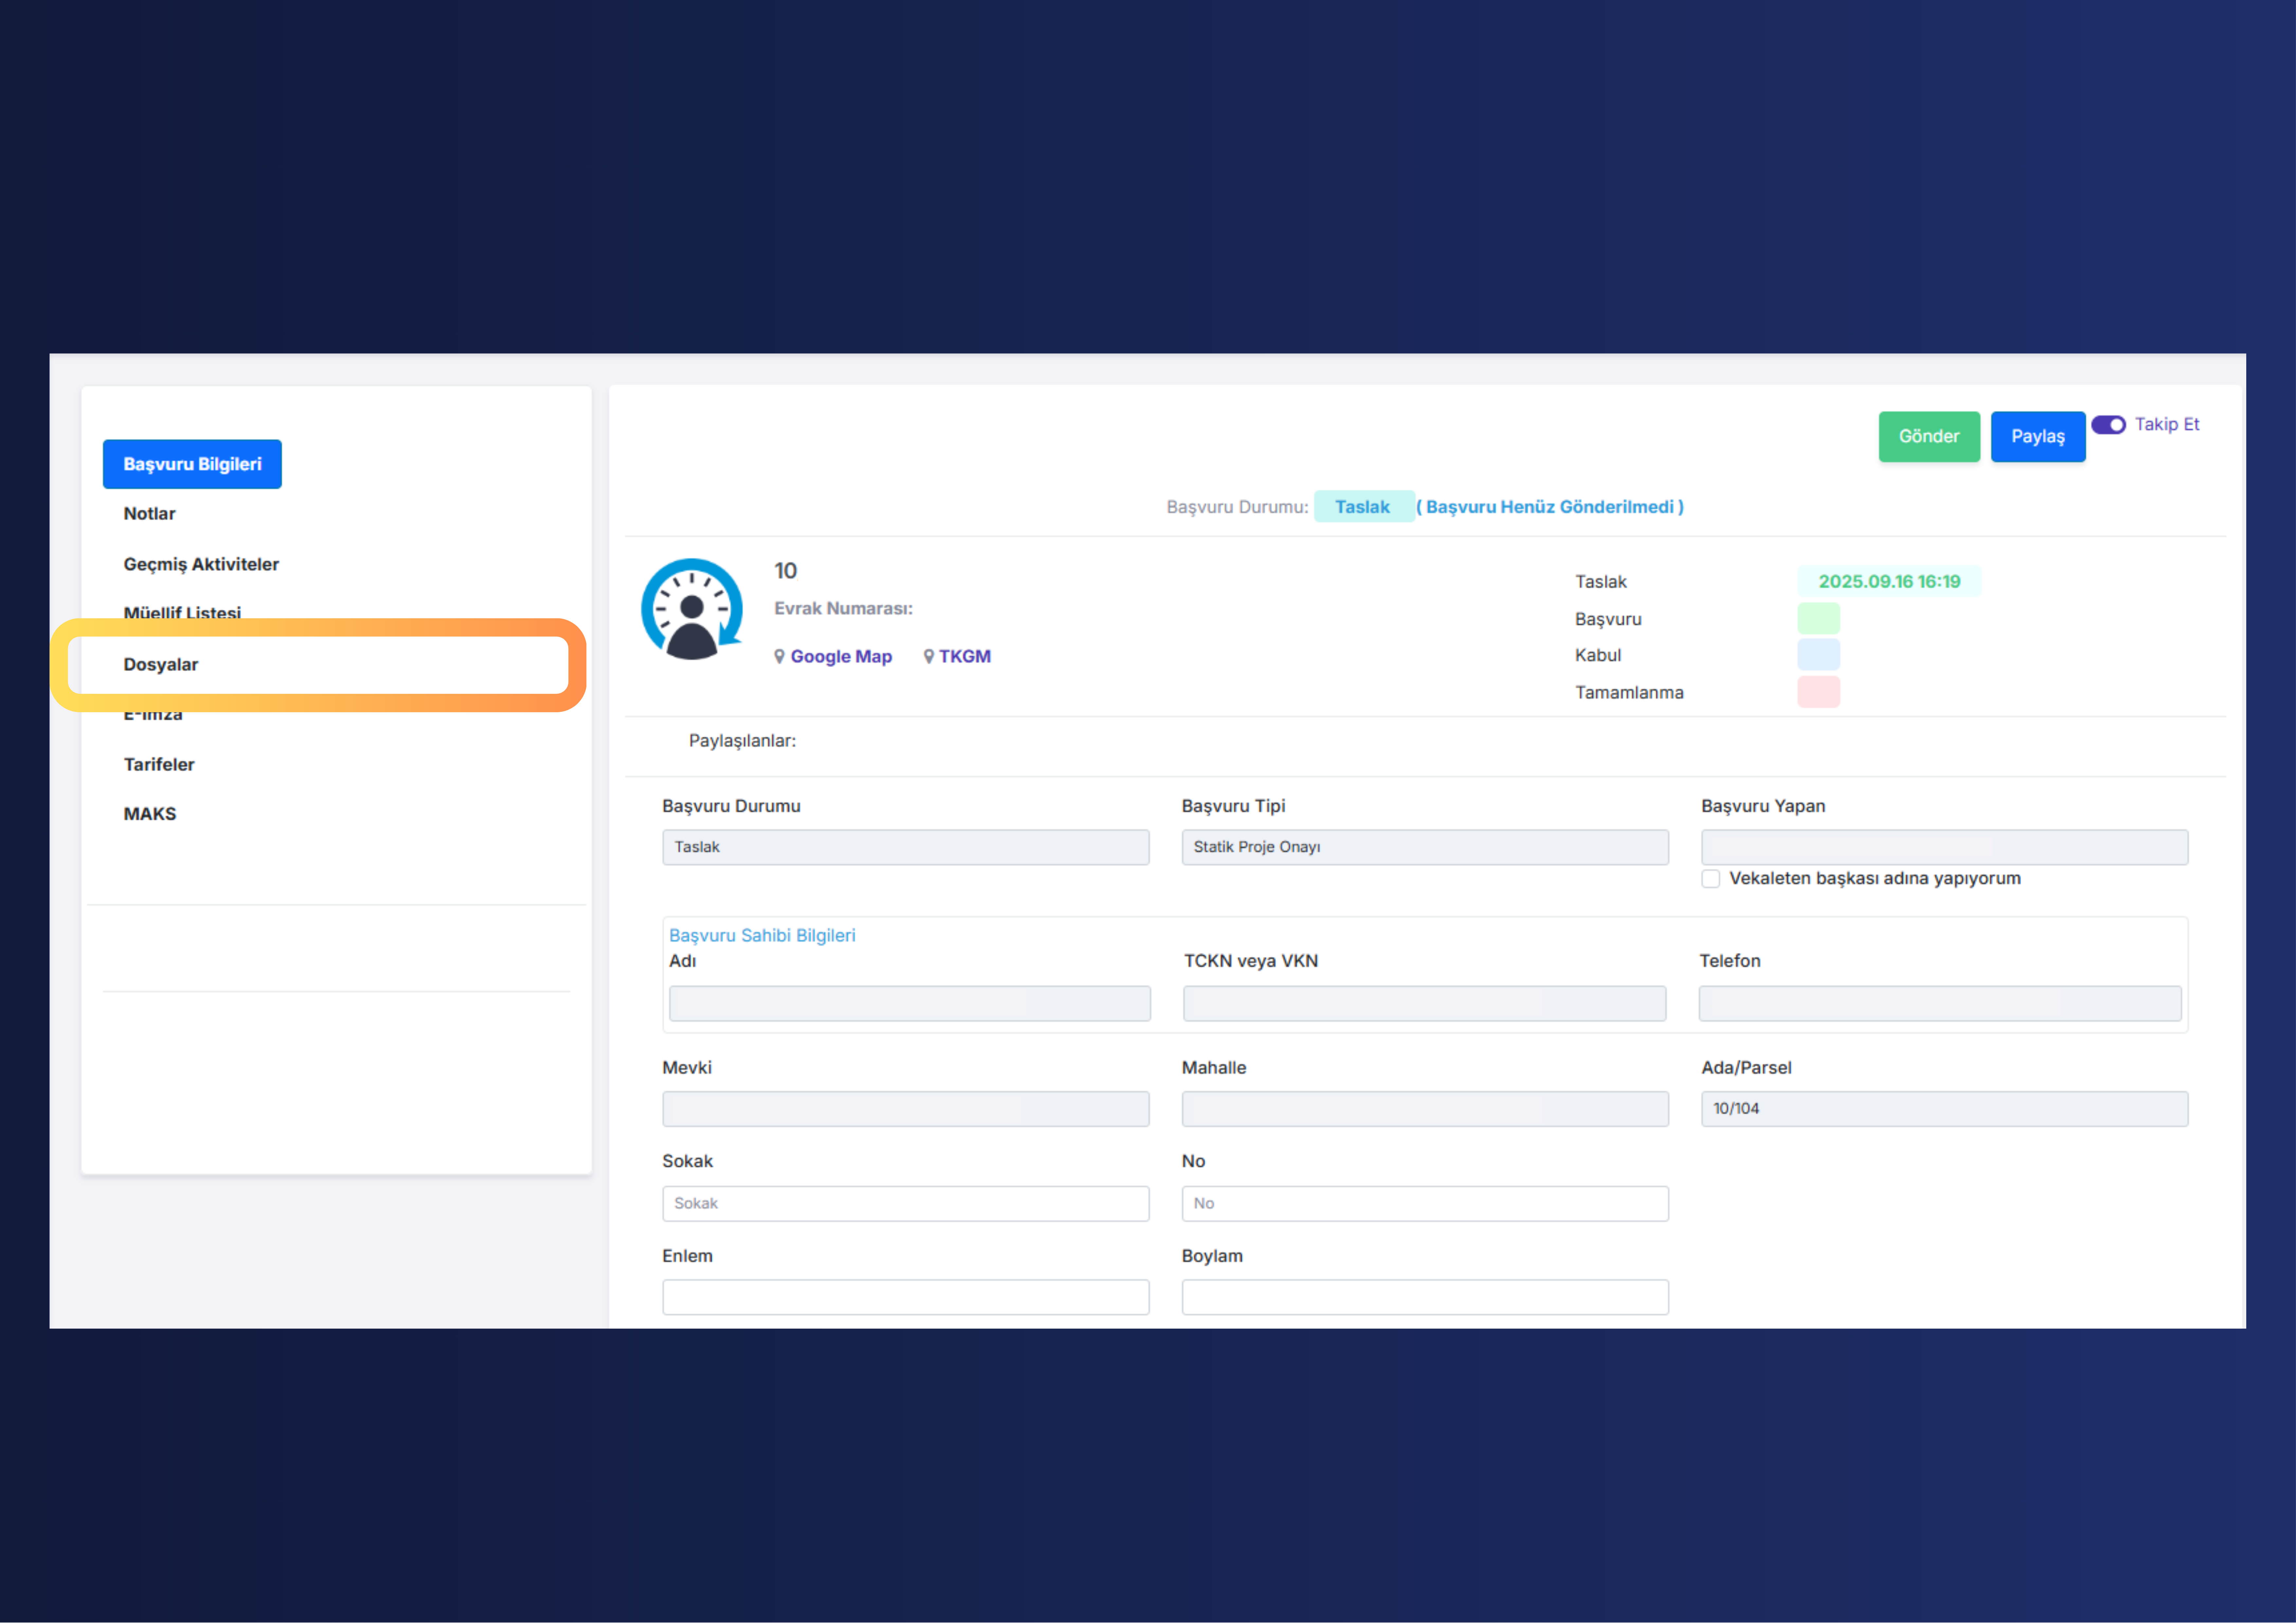
Task: Click the green Gönder button
Action: (x=1929, y=437)
